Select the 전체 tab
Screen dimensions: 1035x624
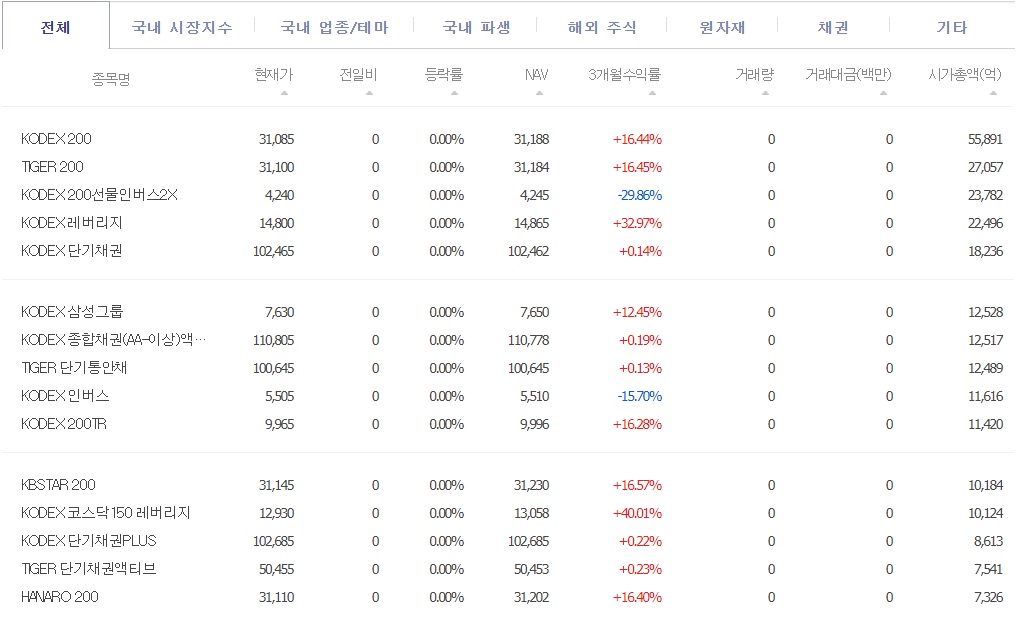55,27
